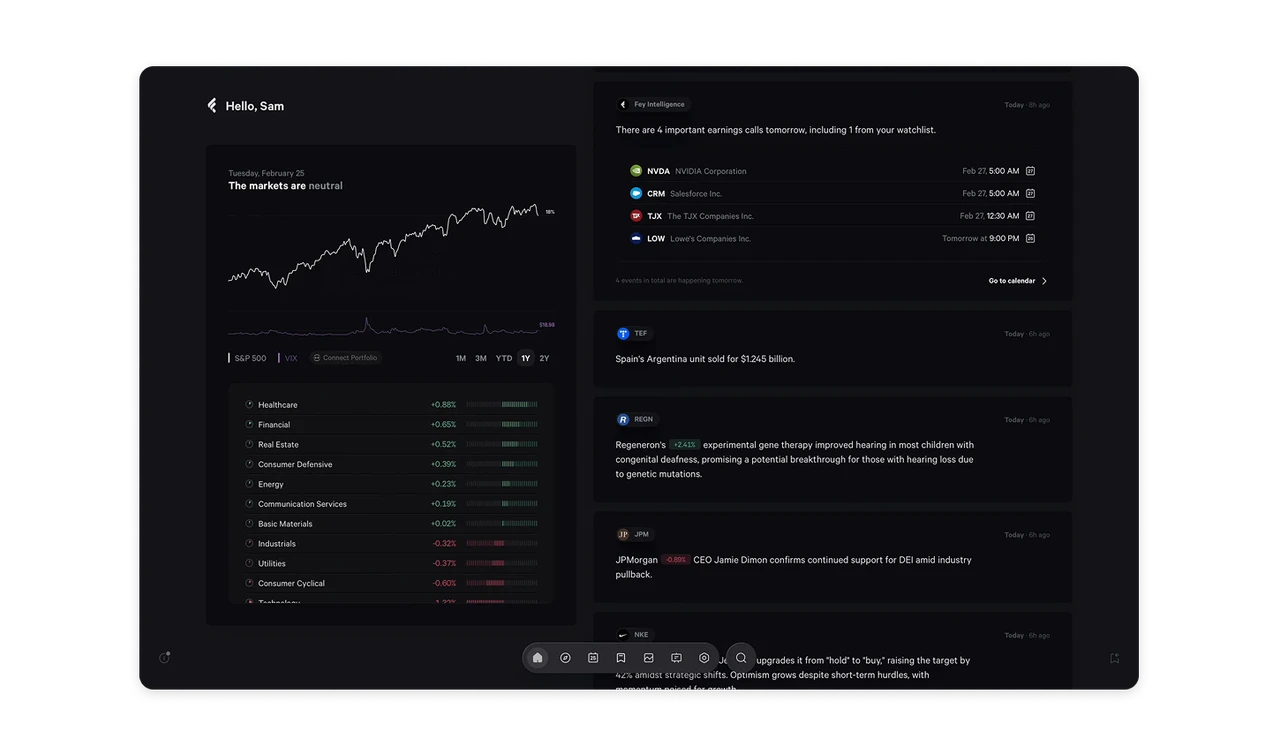Image resolution: width=1280 pixels, height=754 pixels.
Task: Click the TEF ticker logo badge
Action: [x=634, y=334]
